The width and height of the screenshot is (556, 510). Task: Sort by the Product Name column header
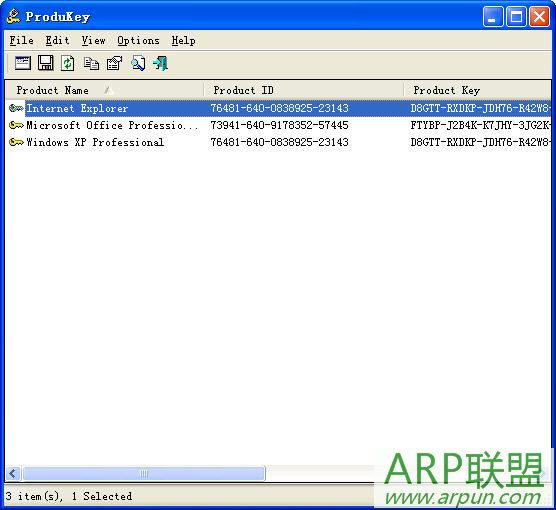(105, 90)
